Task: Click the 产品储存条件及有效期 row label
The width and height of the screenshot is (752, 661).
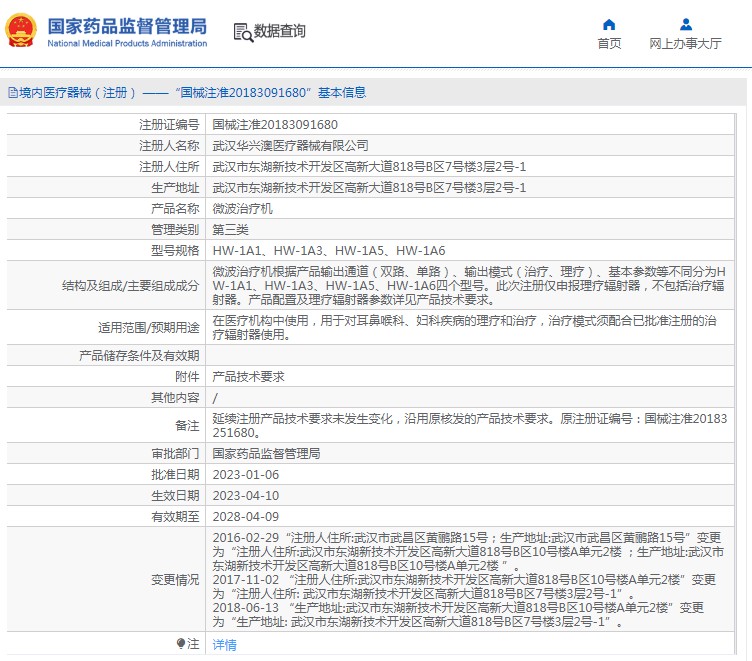Action: 139,355
